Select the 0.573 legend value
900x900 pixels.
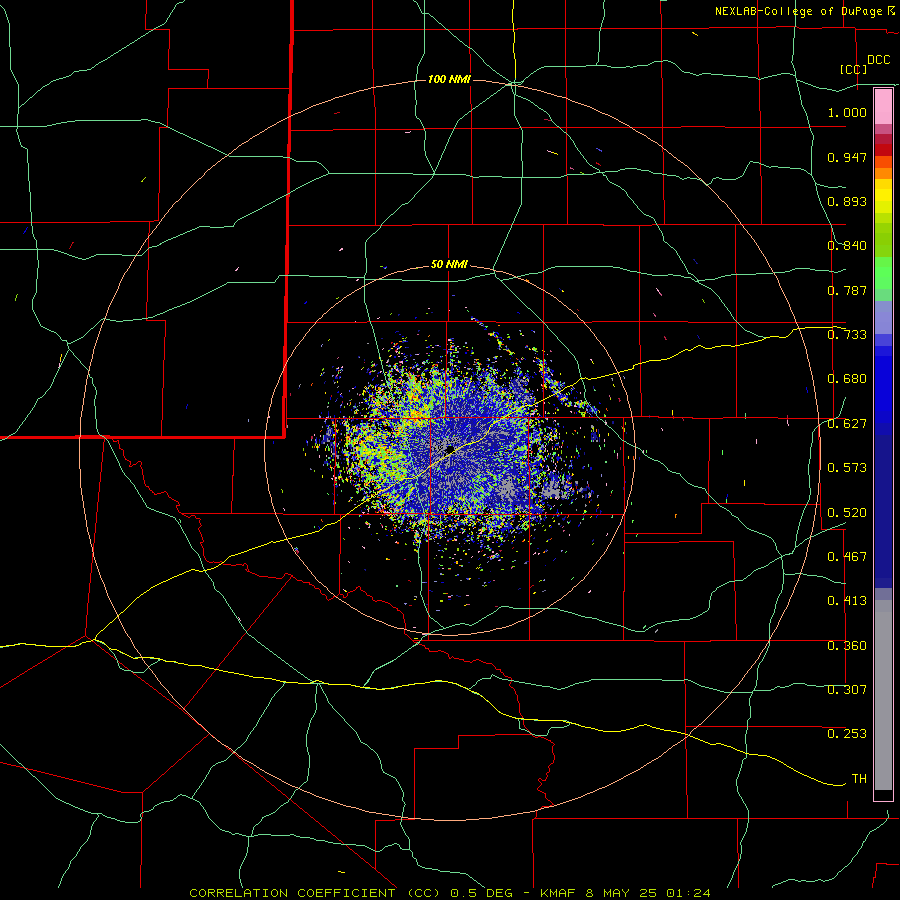[847, 468]
